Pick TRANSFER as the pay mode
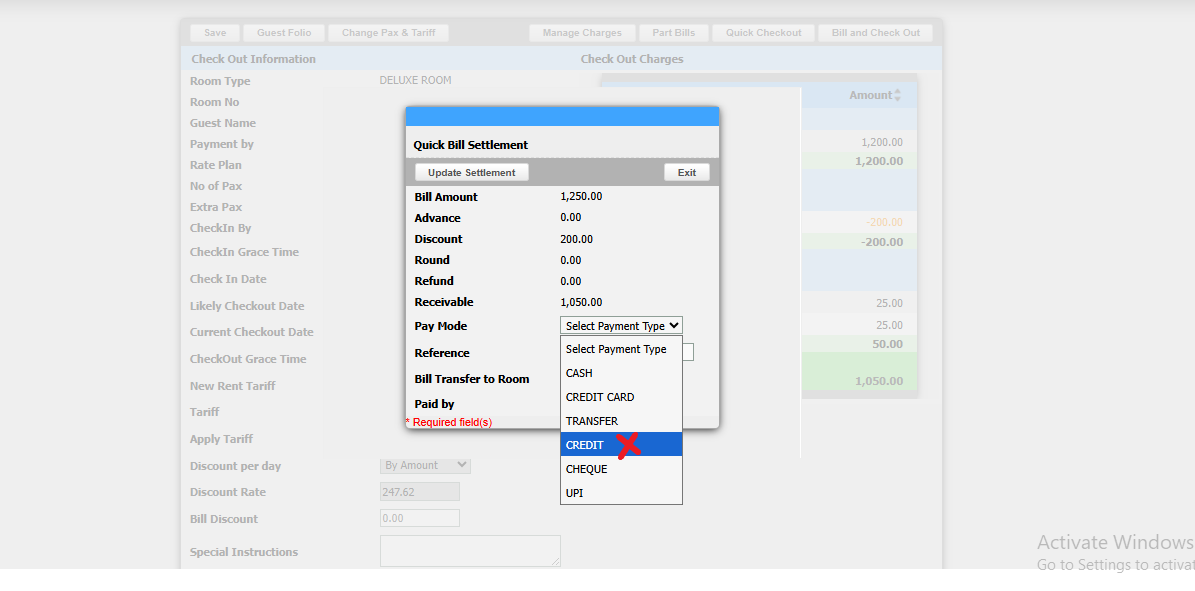Screen dimensions: 1195x591 click(592, 421)
